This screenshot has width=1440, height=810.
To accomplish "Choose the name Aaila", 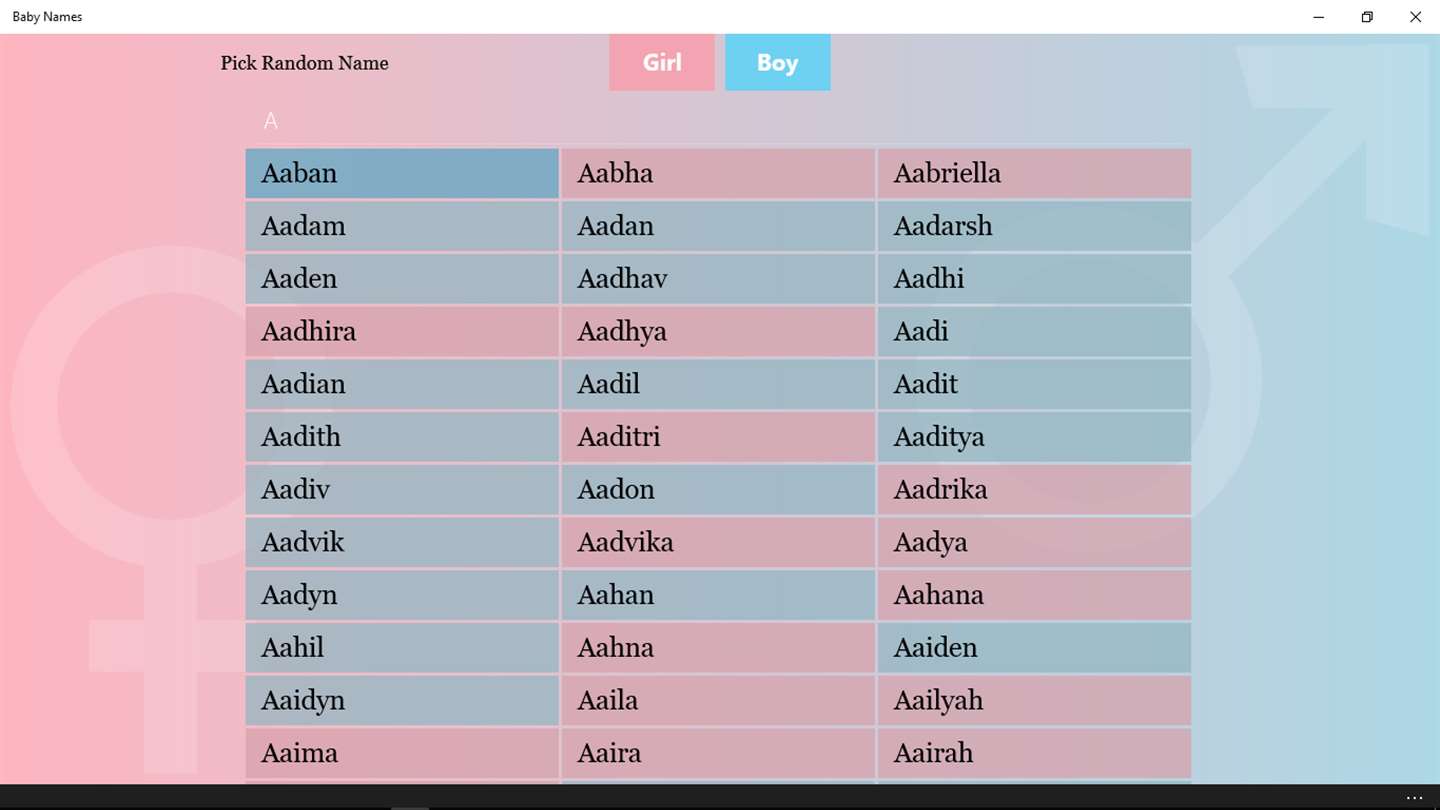I will 717,700.
